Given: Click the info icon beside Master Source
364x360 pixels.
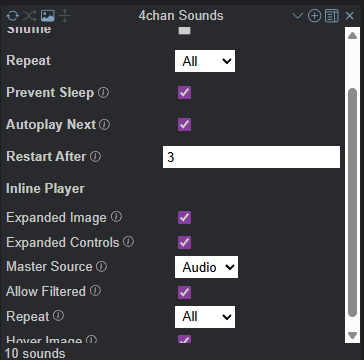Looking at the screenshot, I should tap(101, 266).
